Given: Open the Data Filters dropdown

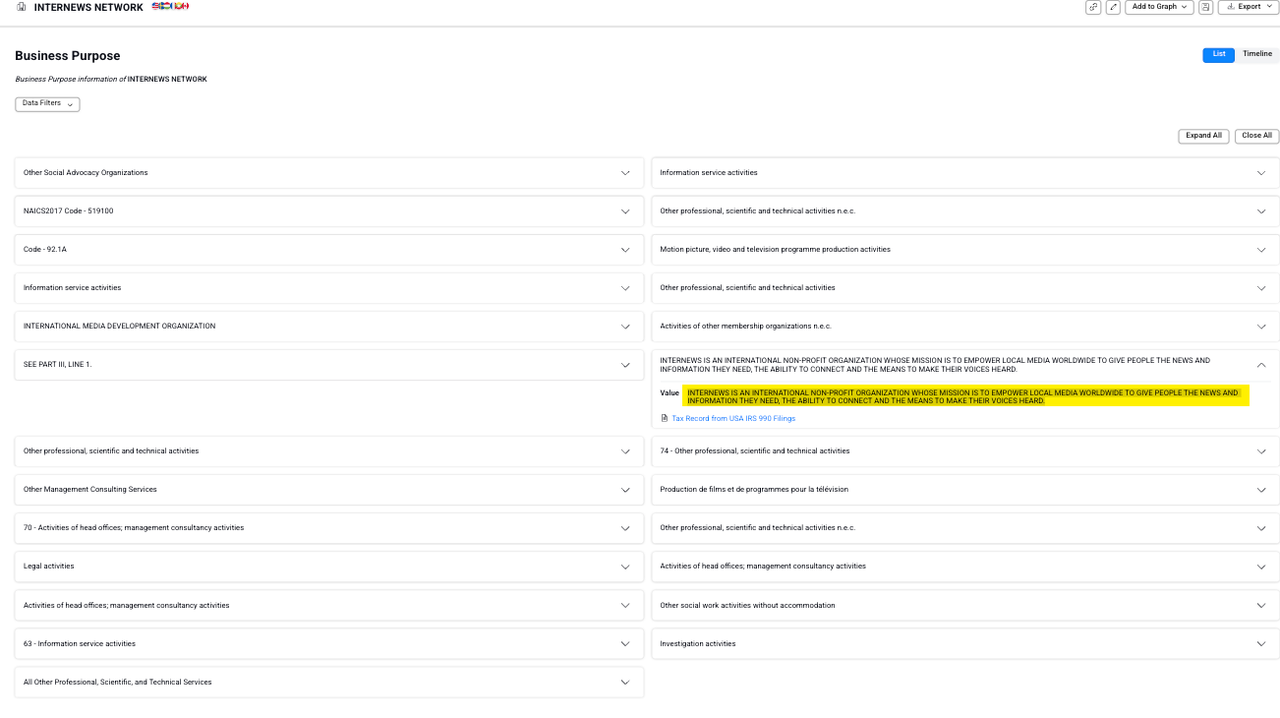Looking at the screenshot, I should [47, 104].
